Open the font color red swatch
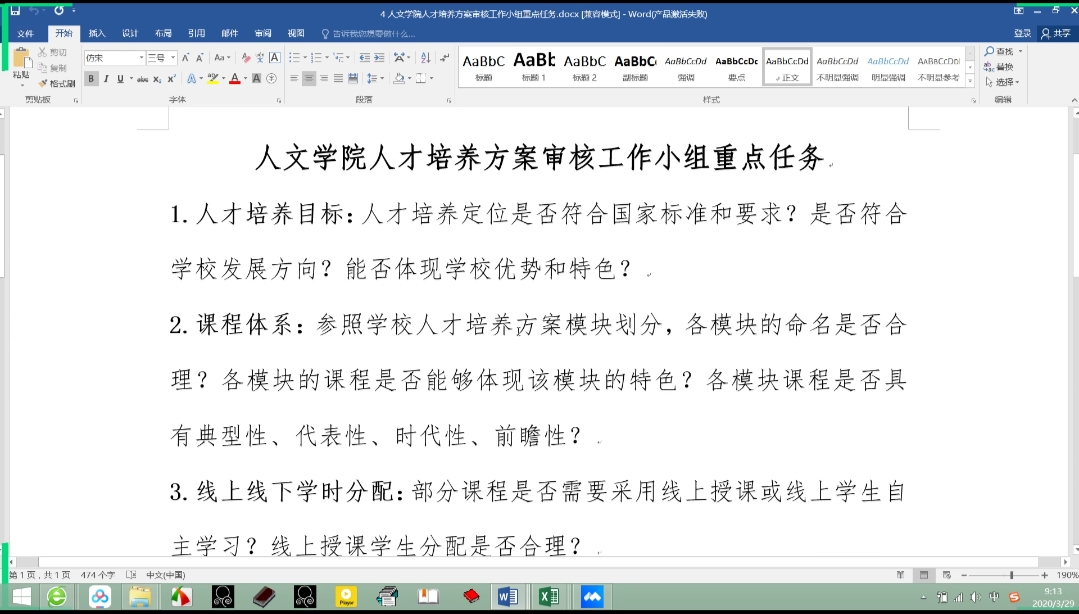The width and height of the screenshot is (1079, 614). [234, 79]
